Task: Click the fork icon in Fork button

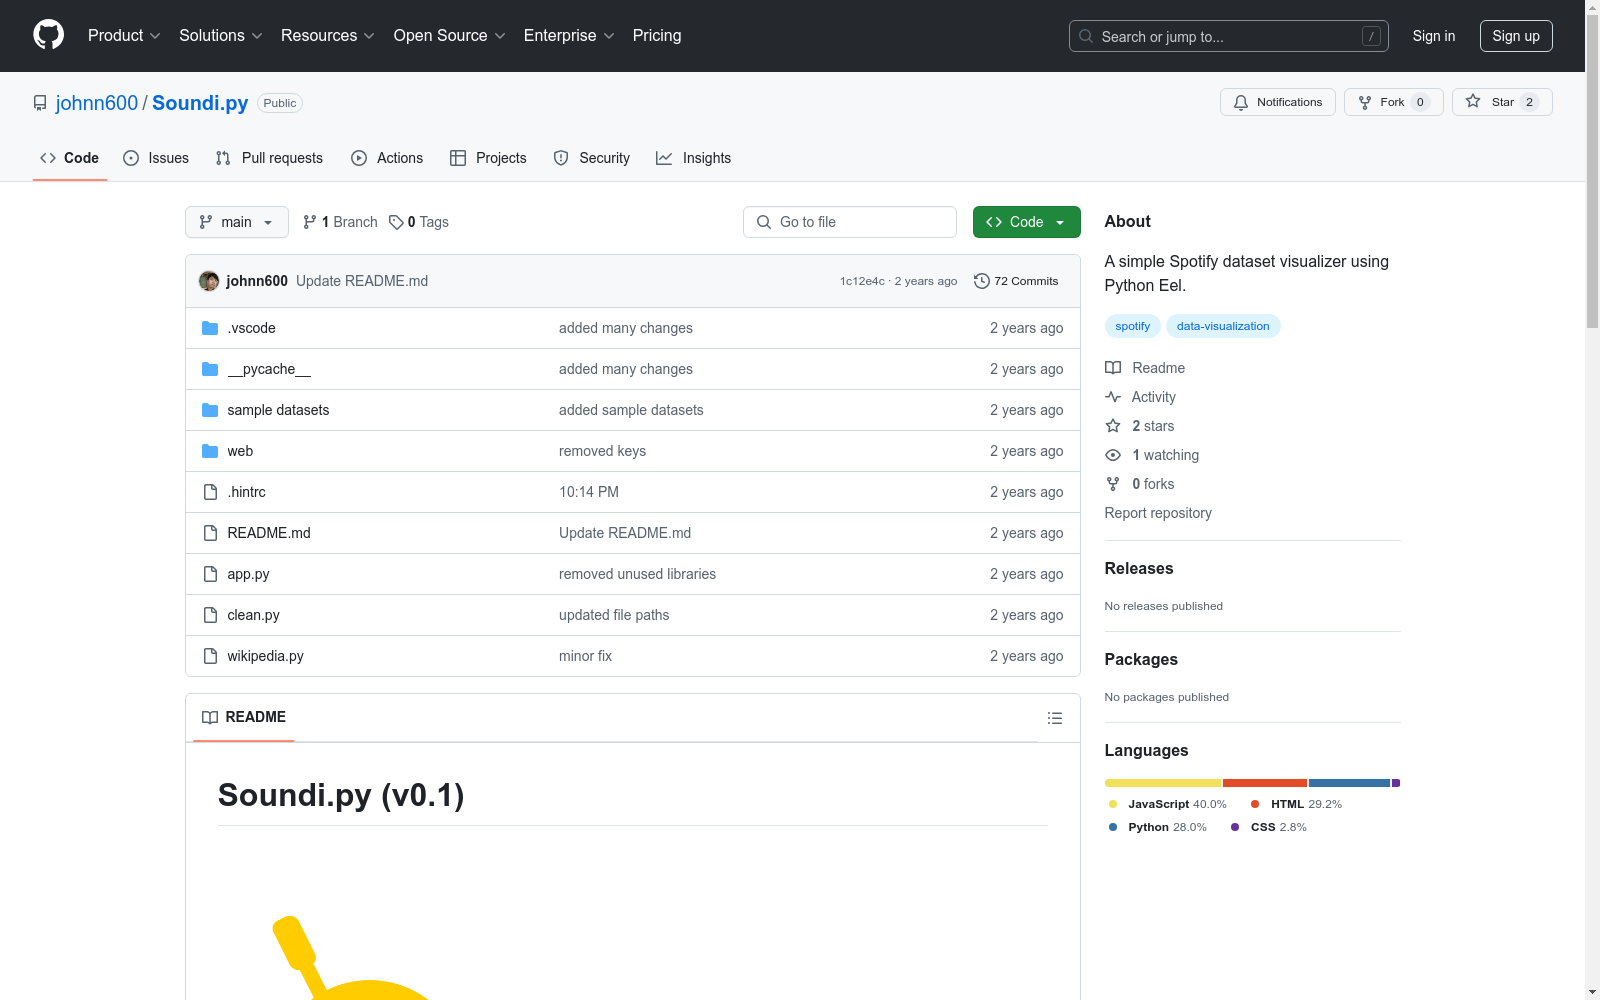Action: click(1365, 102)
